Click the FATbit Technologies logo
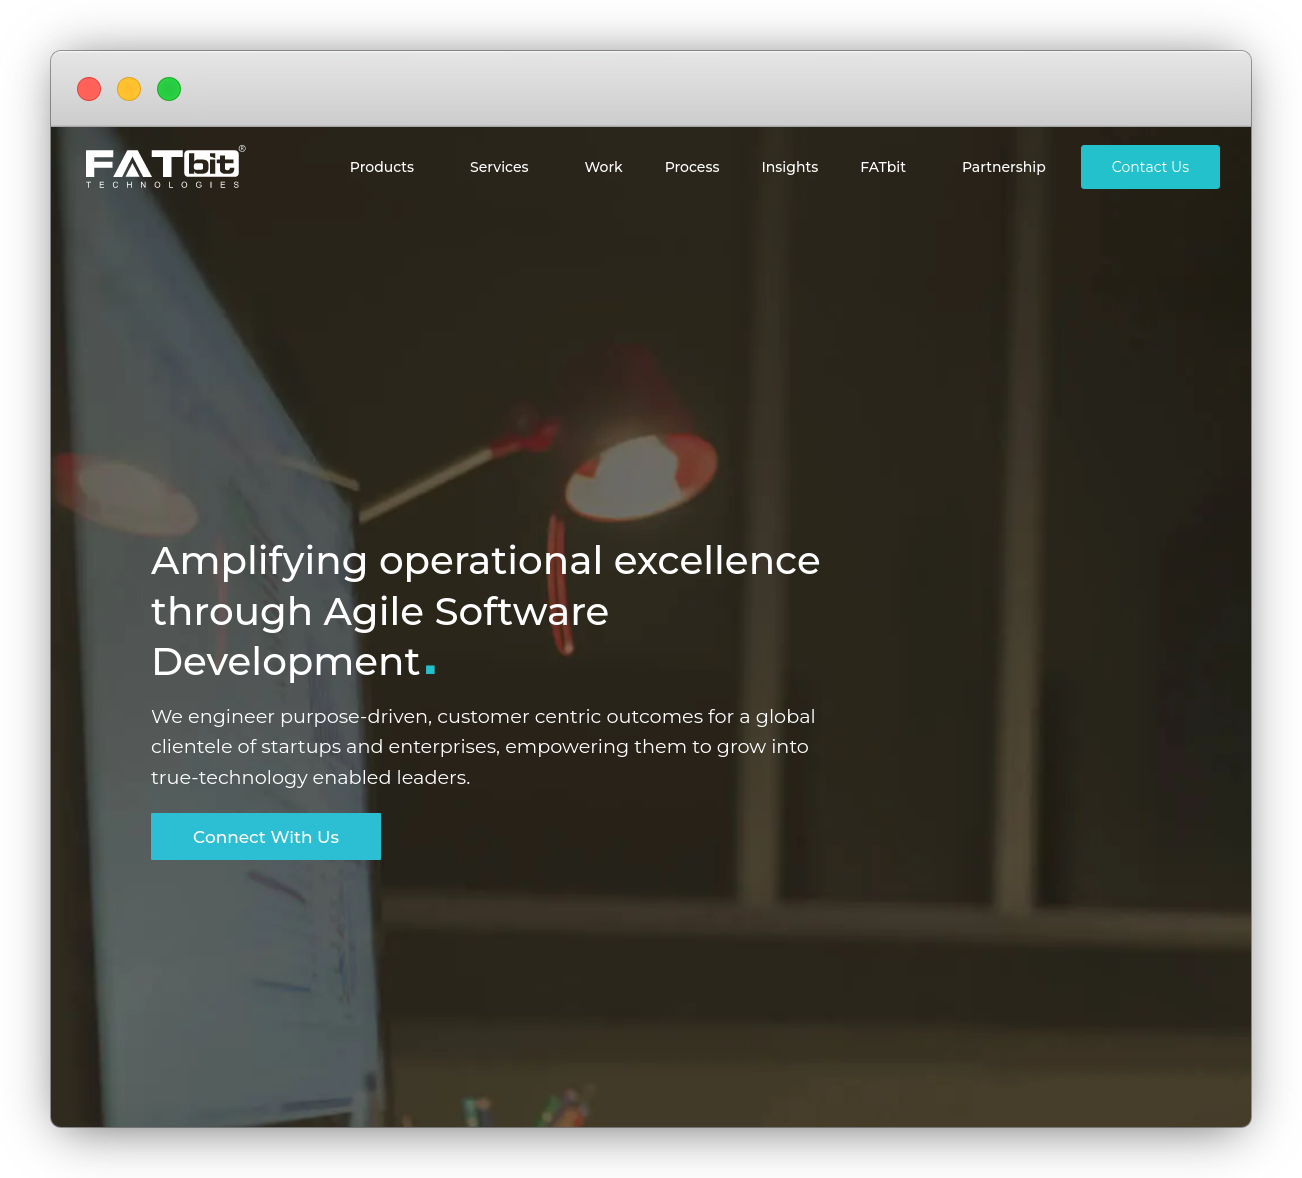 [x=163, y=167]
